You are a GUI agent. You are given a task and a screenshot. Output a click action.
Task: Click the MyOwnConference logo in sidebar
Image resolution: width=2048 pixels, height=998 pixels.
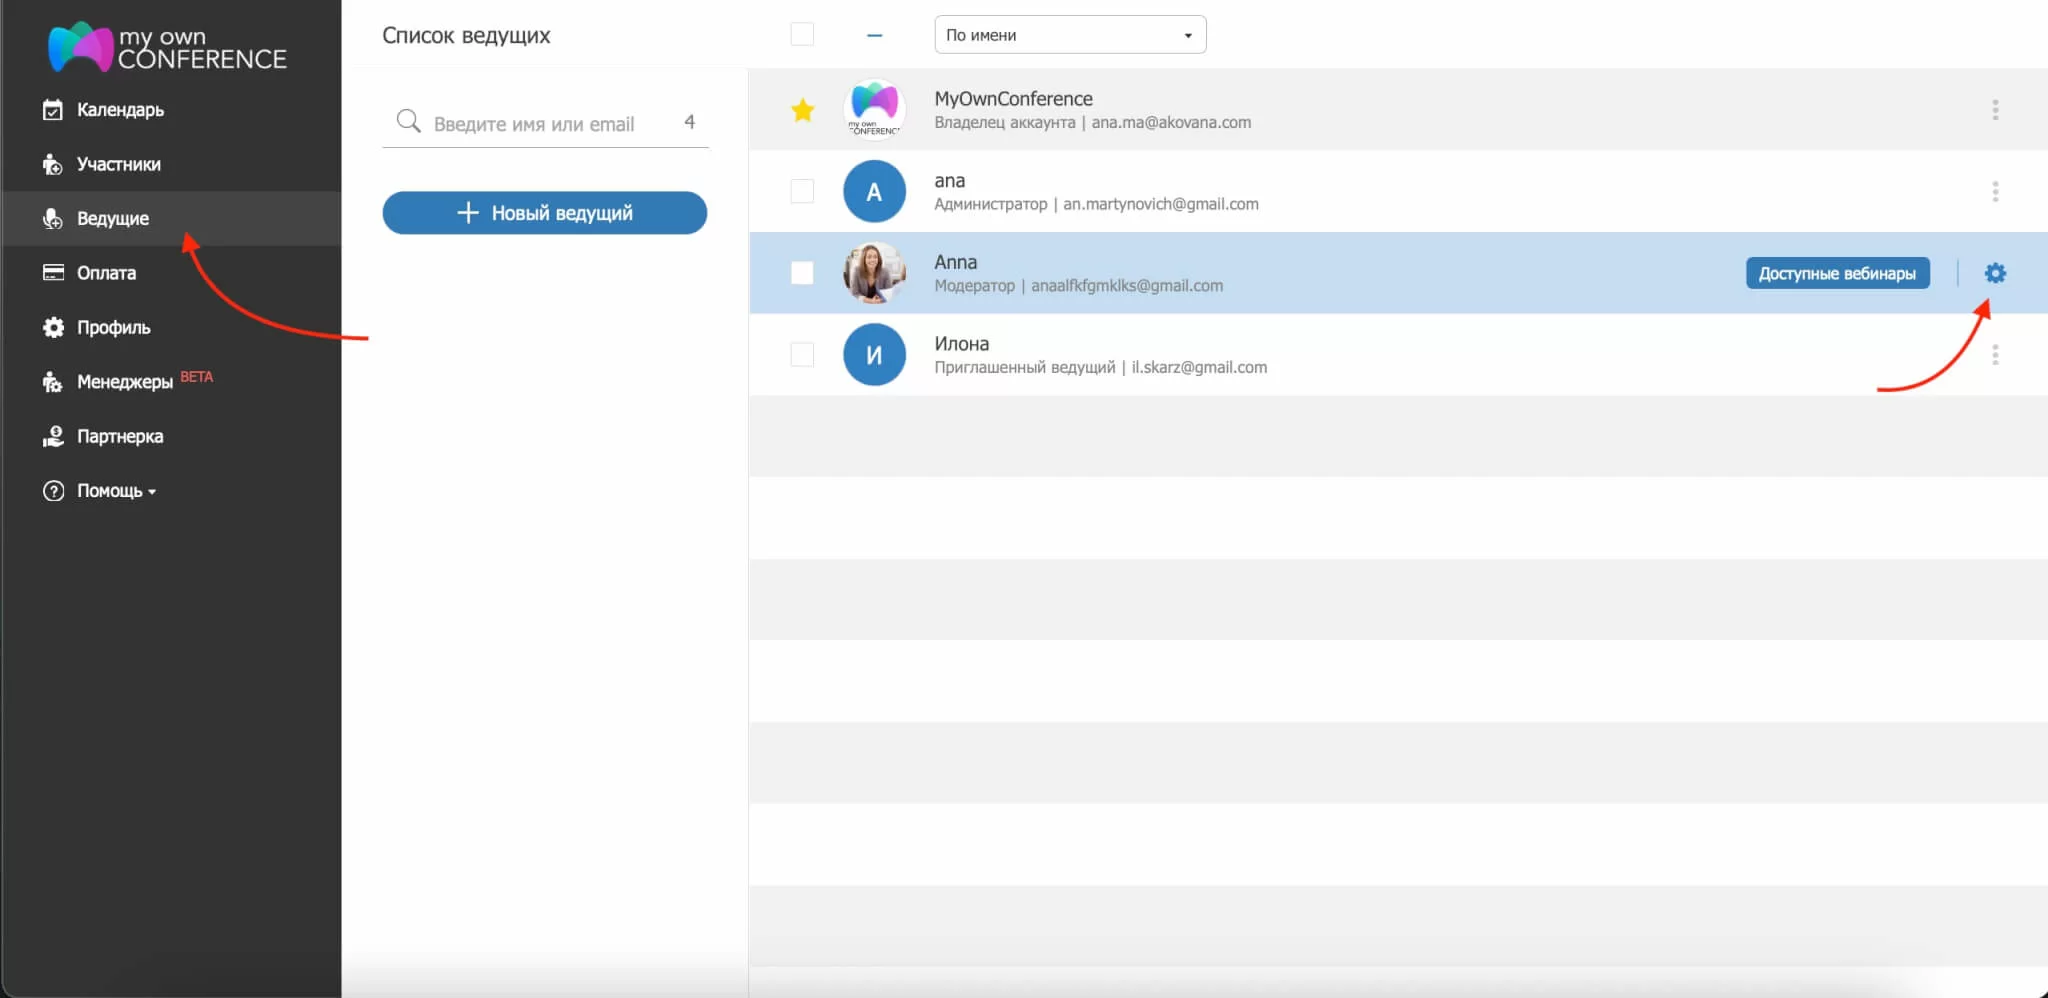point(167,47)
